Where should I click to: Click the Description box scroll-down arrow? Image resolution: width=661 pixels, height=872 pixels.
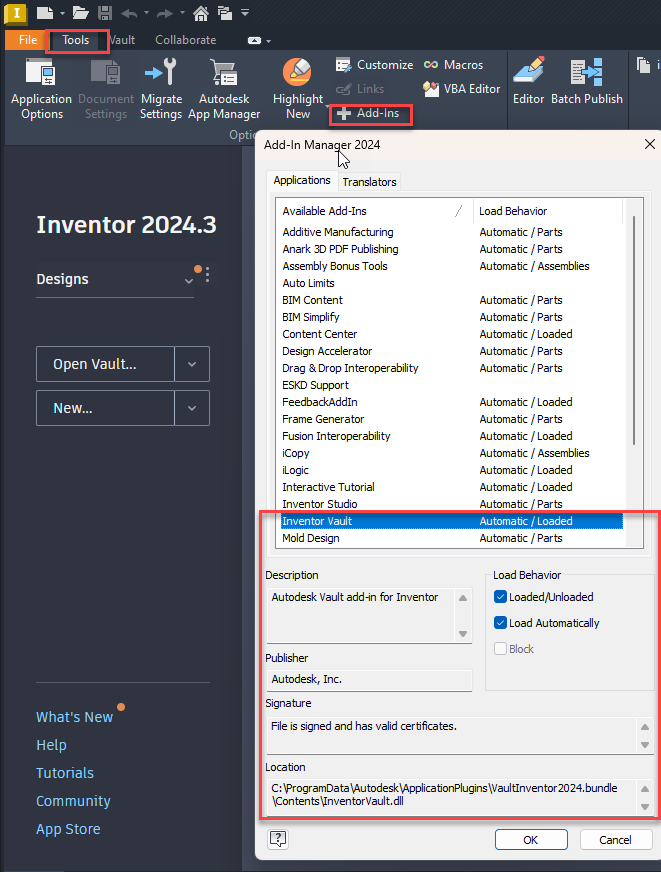coord(463,634)
